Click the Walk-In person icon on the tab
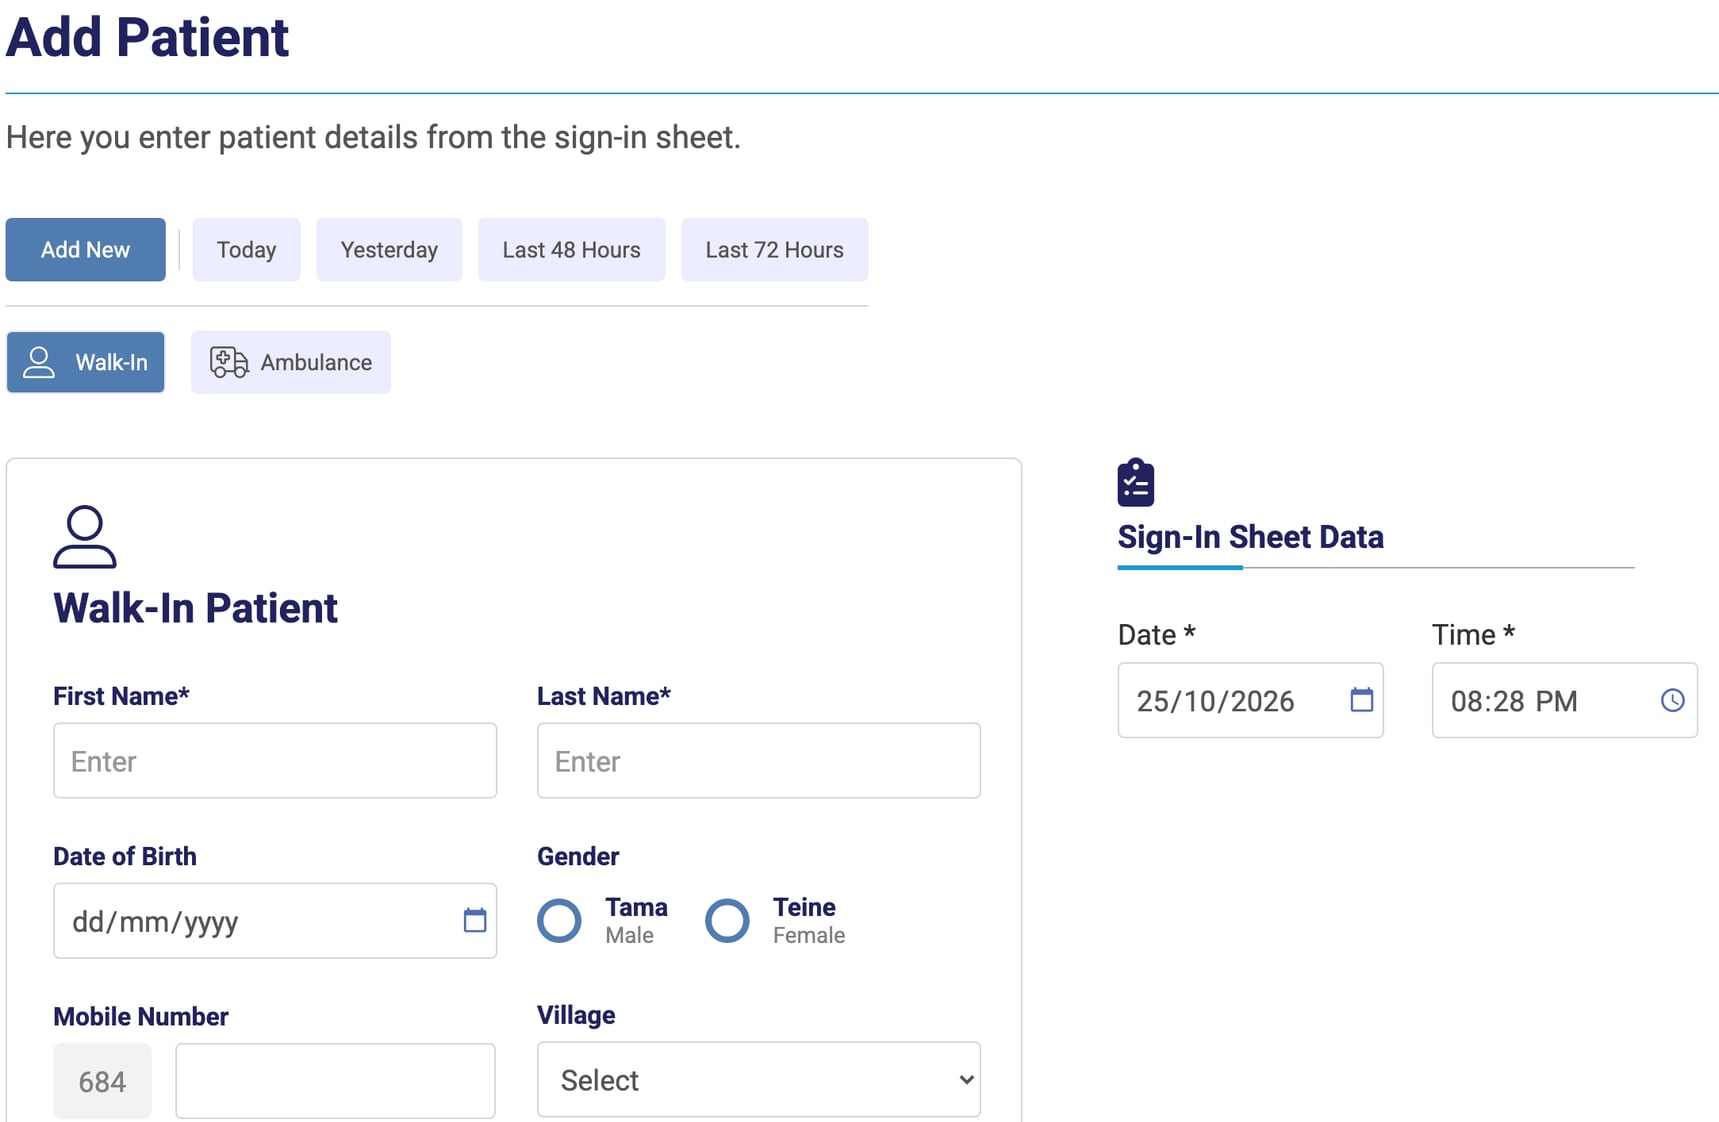 [39, 362]
